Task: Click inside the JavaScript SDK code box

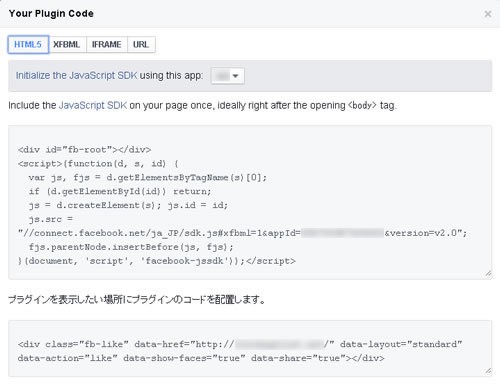Action: (x=250, y=202)
